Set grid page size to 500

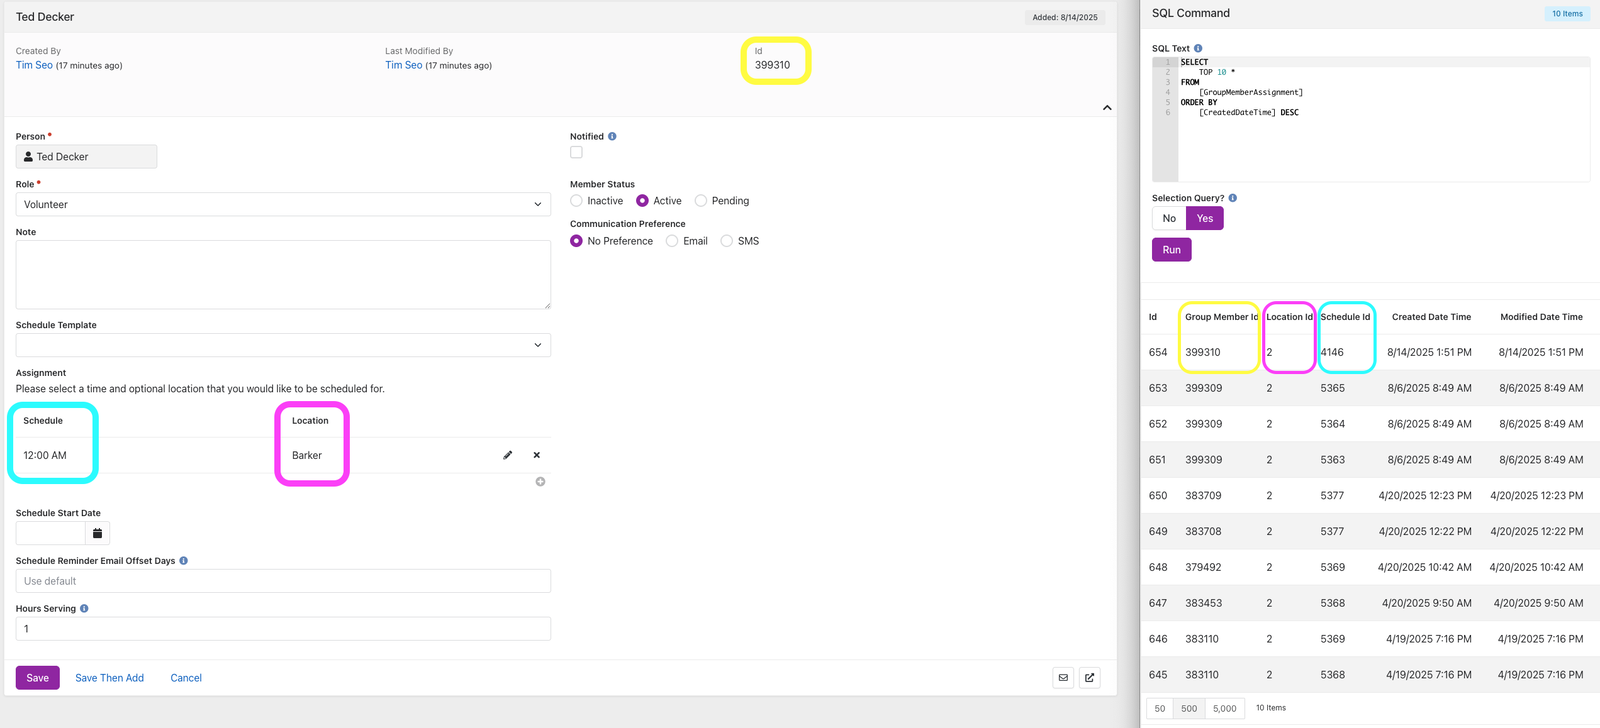pyautogui.click(x=1189, y=708)
